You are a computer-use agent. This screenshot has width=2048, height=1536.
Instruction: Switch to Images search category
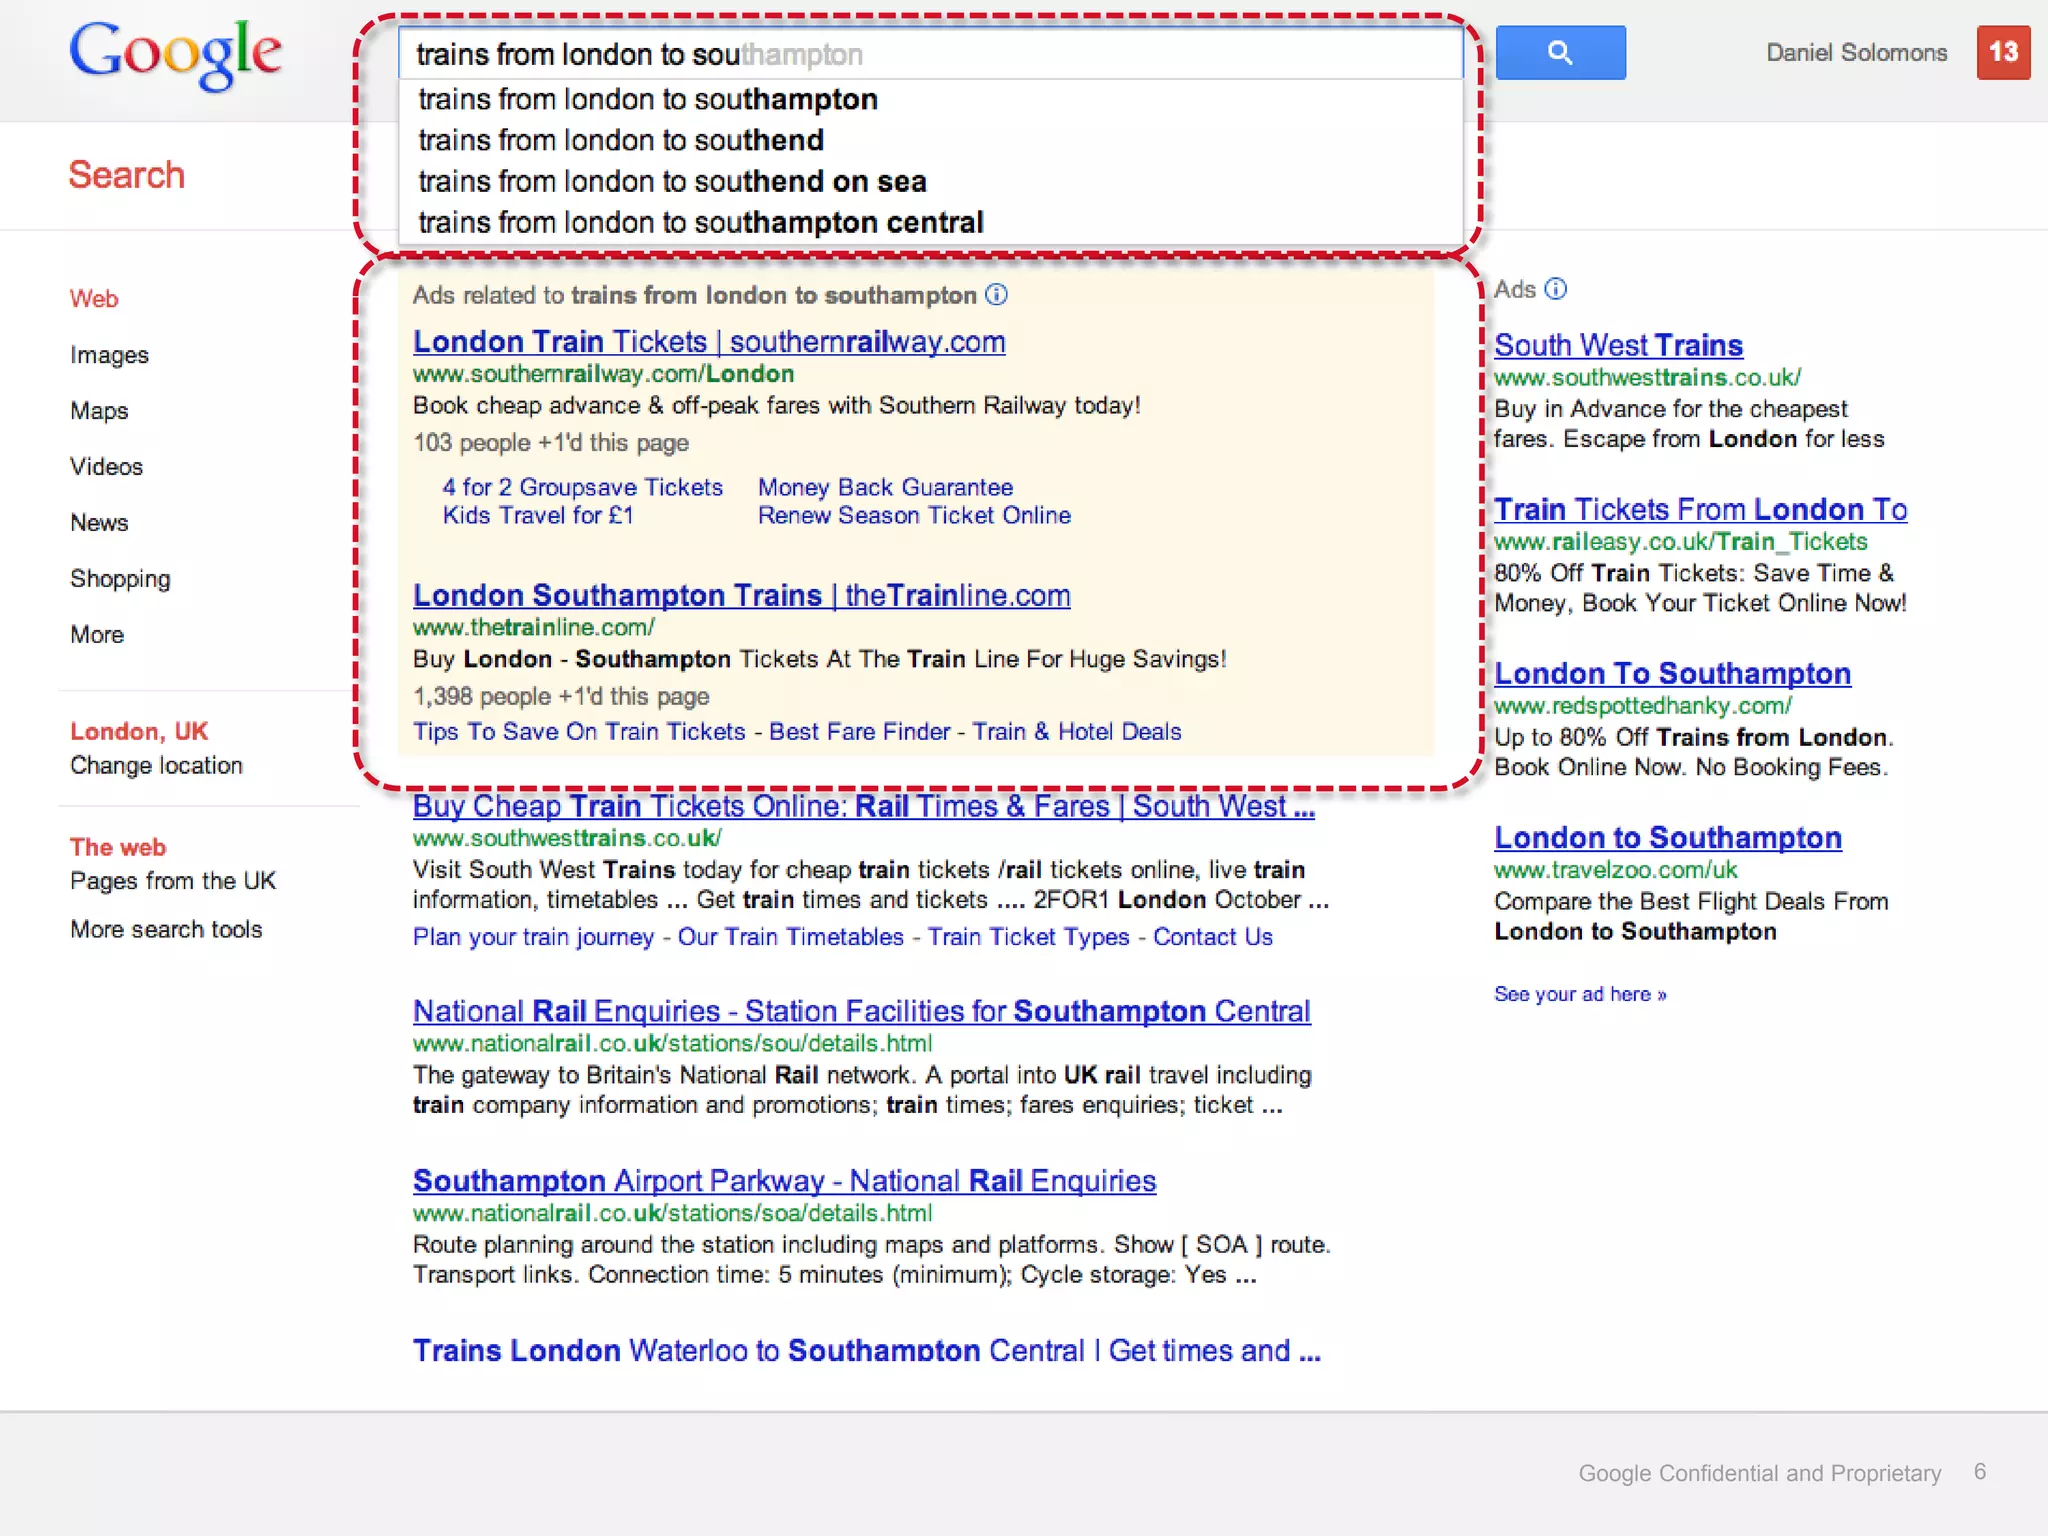point(109,355)
